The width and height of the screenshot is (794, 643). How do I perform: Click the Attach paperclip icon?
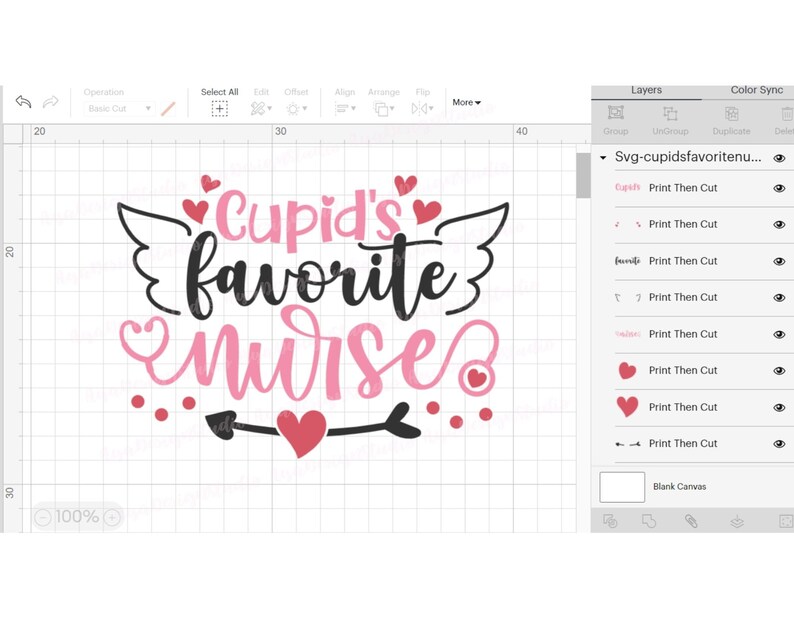[691, 520]
